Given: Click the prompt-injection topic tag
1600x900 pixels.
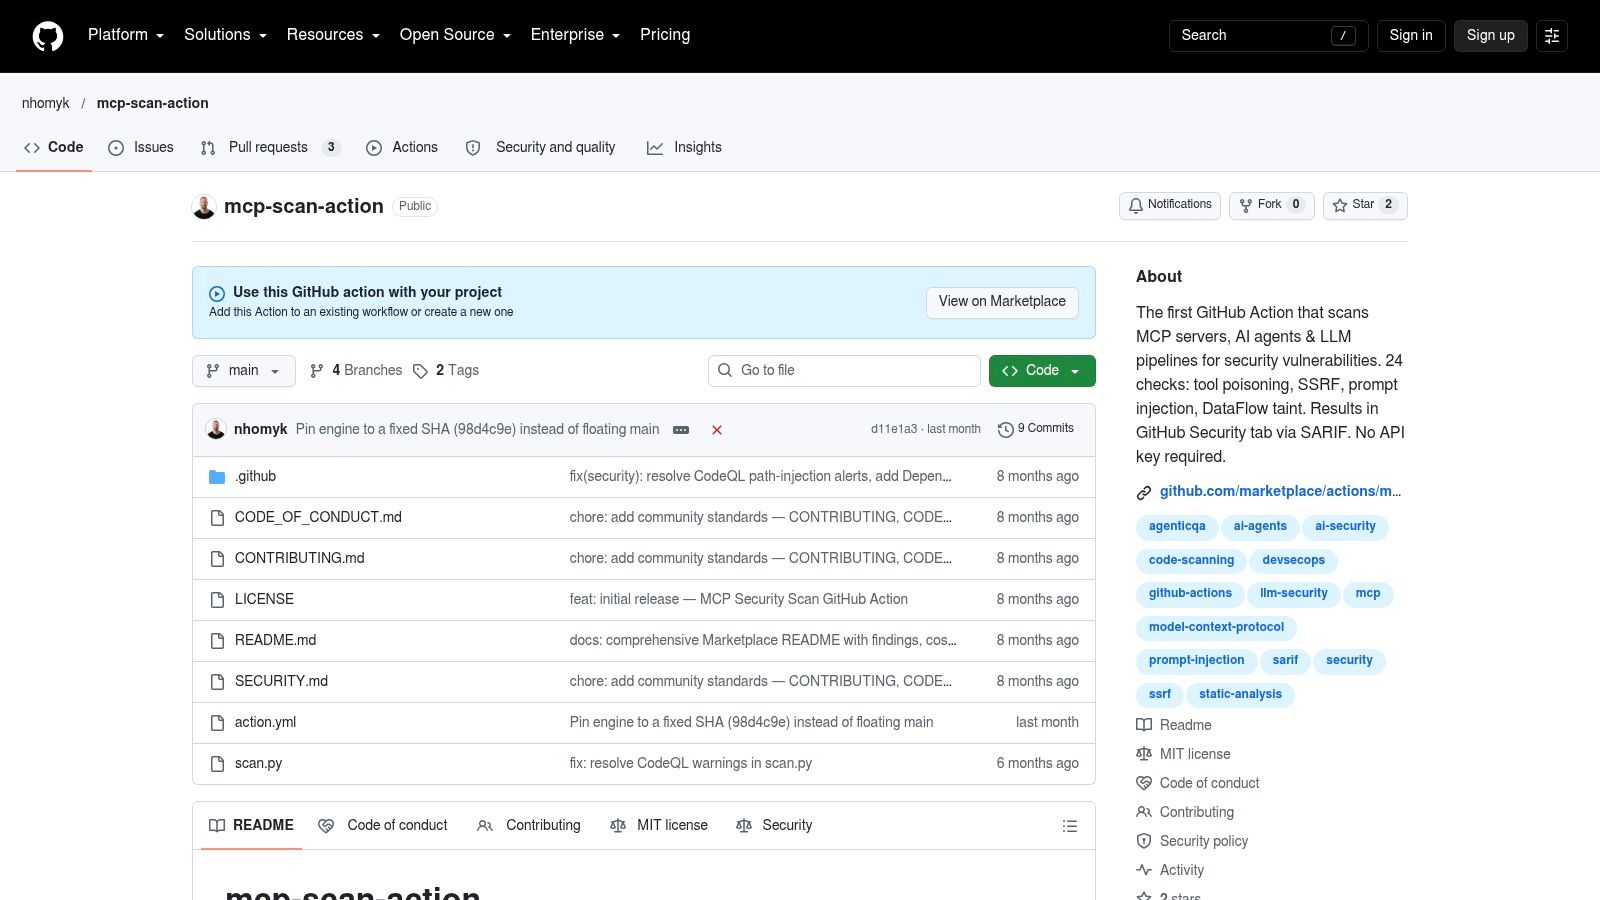Looking at the screenshot, I should coord(1197,661).
